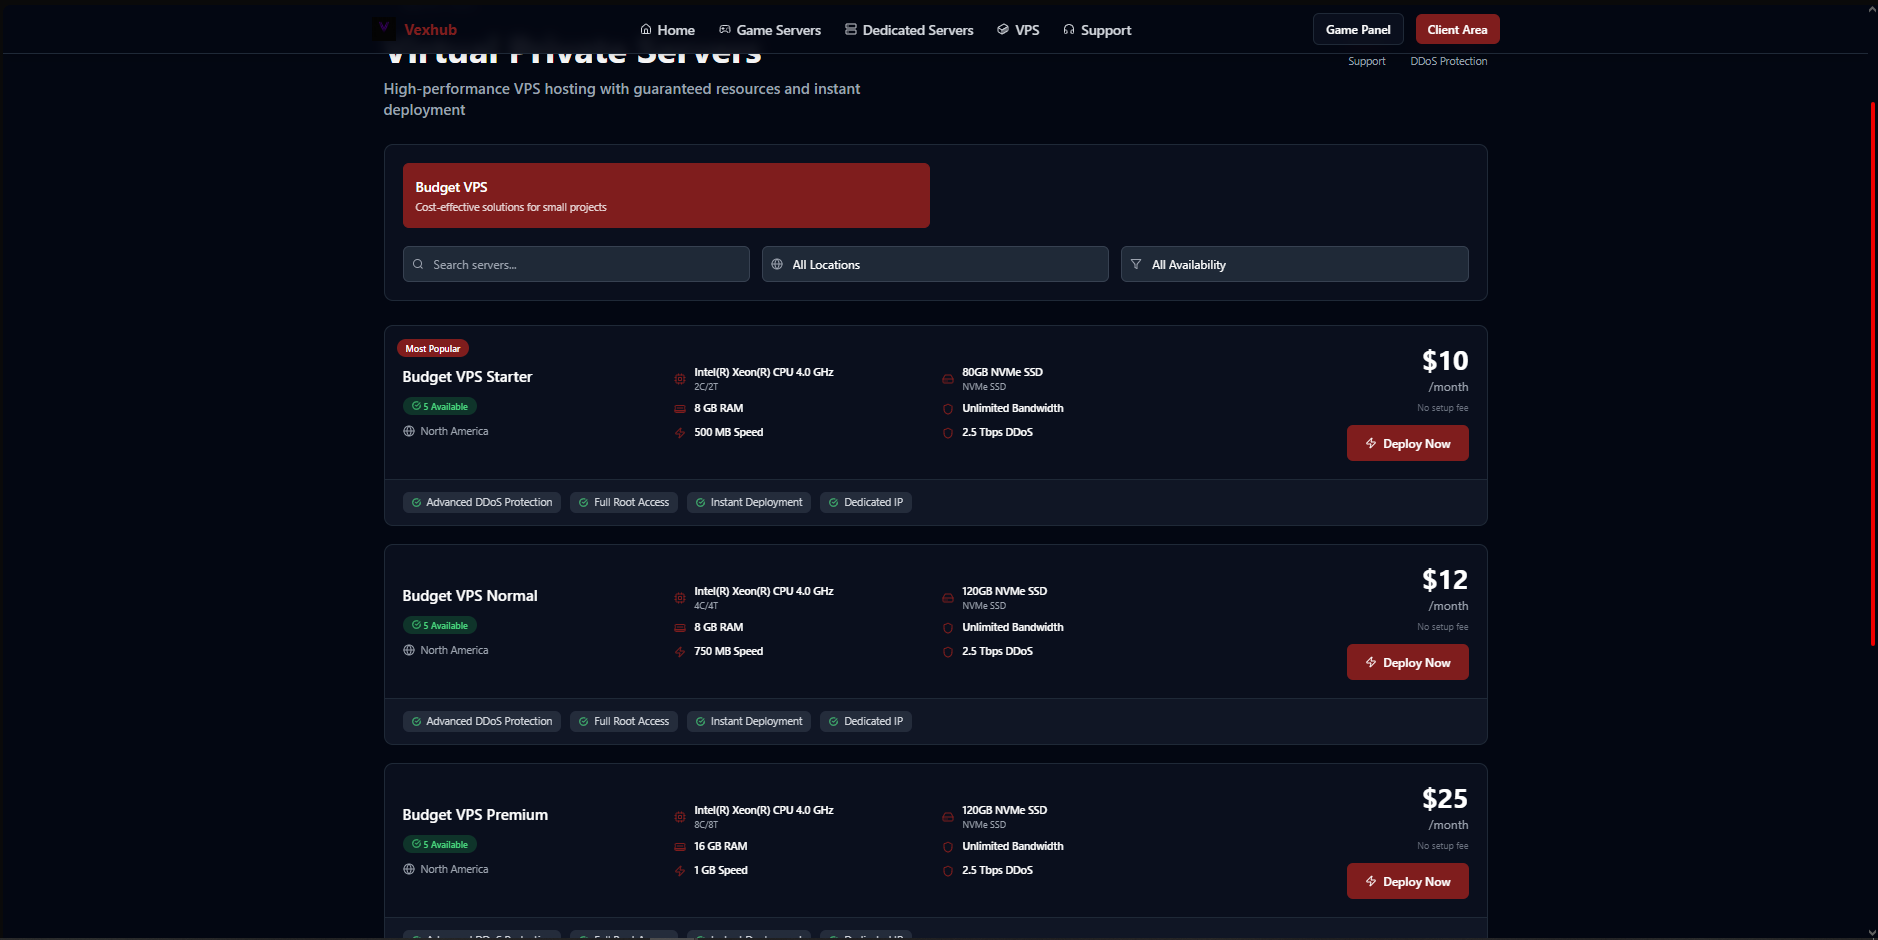Click the lightning bolt icon on Deploy Now
The height and width of the screenshot is (940, 1878).
click(1369, 443)
